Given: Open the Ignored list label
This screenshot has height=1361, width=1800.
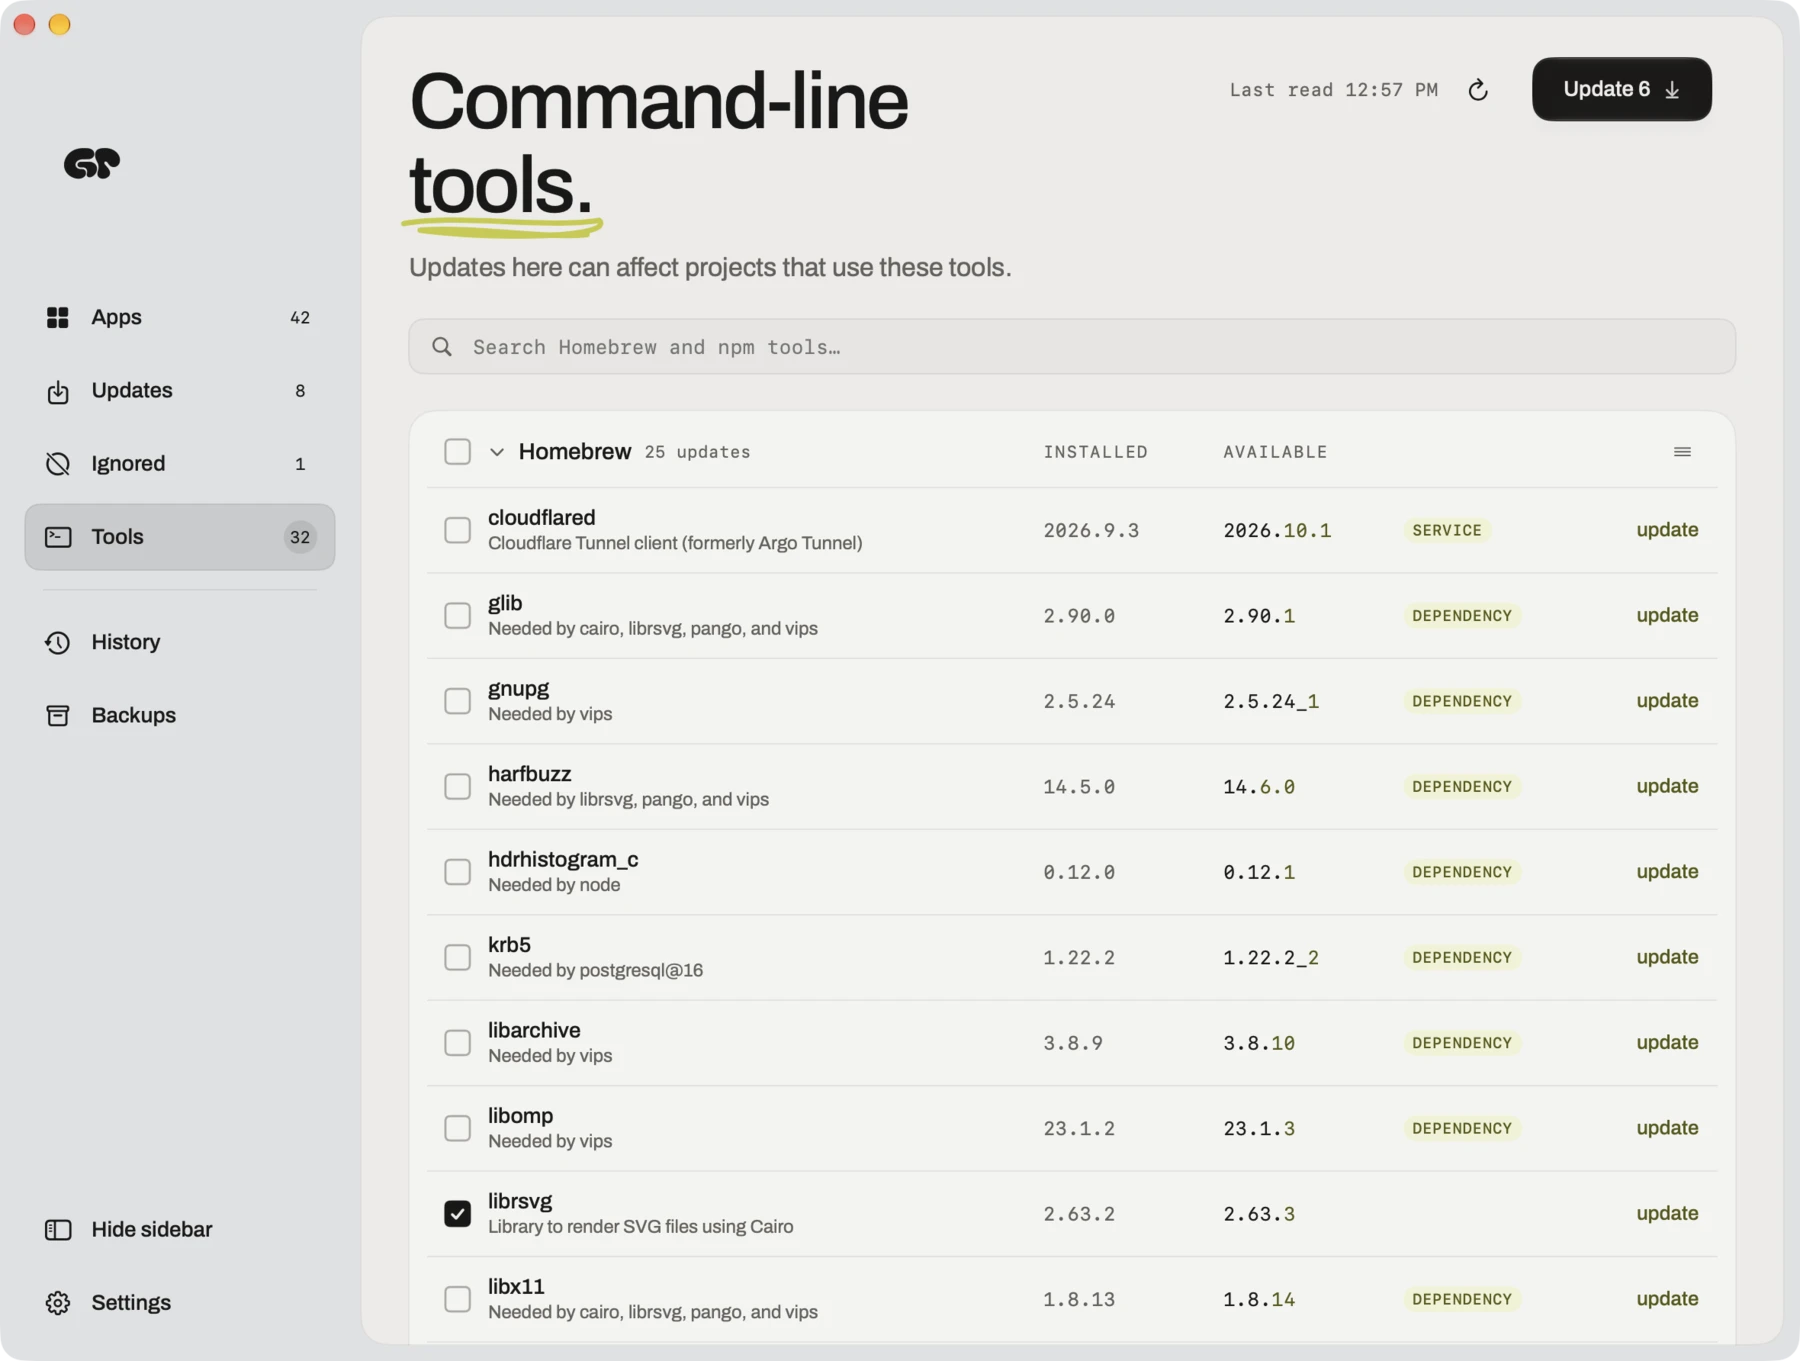Looking at the screenshot, I should (x=128, y=463).
